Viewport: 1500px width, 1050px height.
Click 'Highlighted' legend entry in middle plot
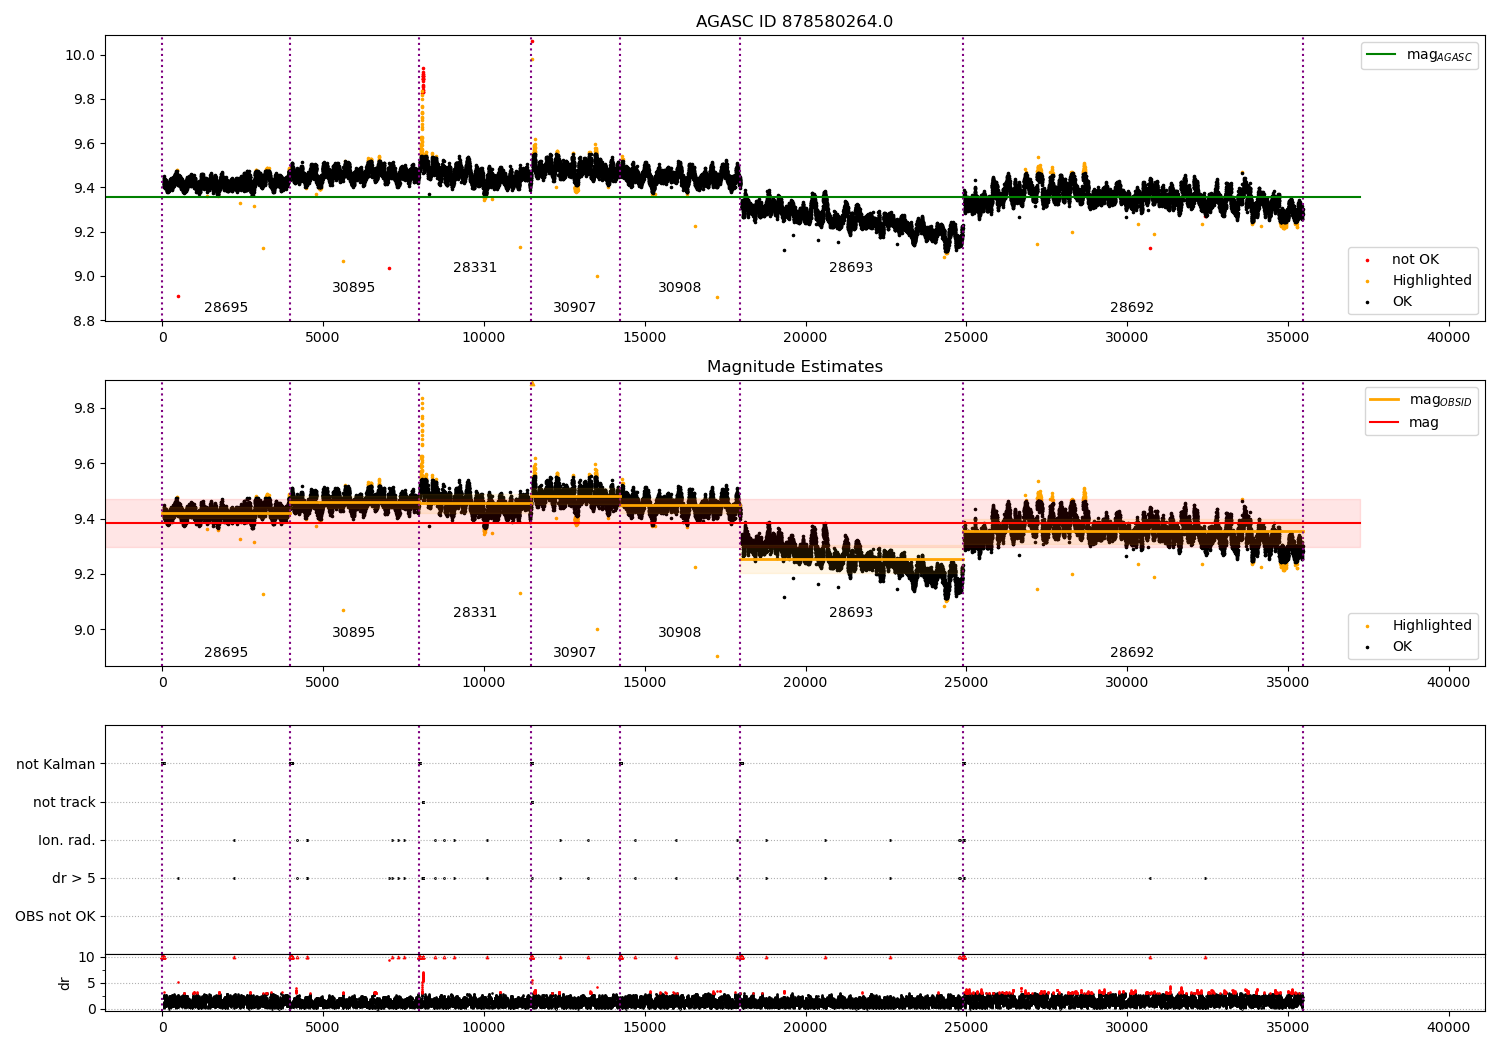click(1418, 625)
